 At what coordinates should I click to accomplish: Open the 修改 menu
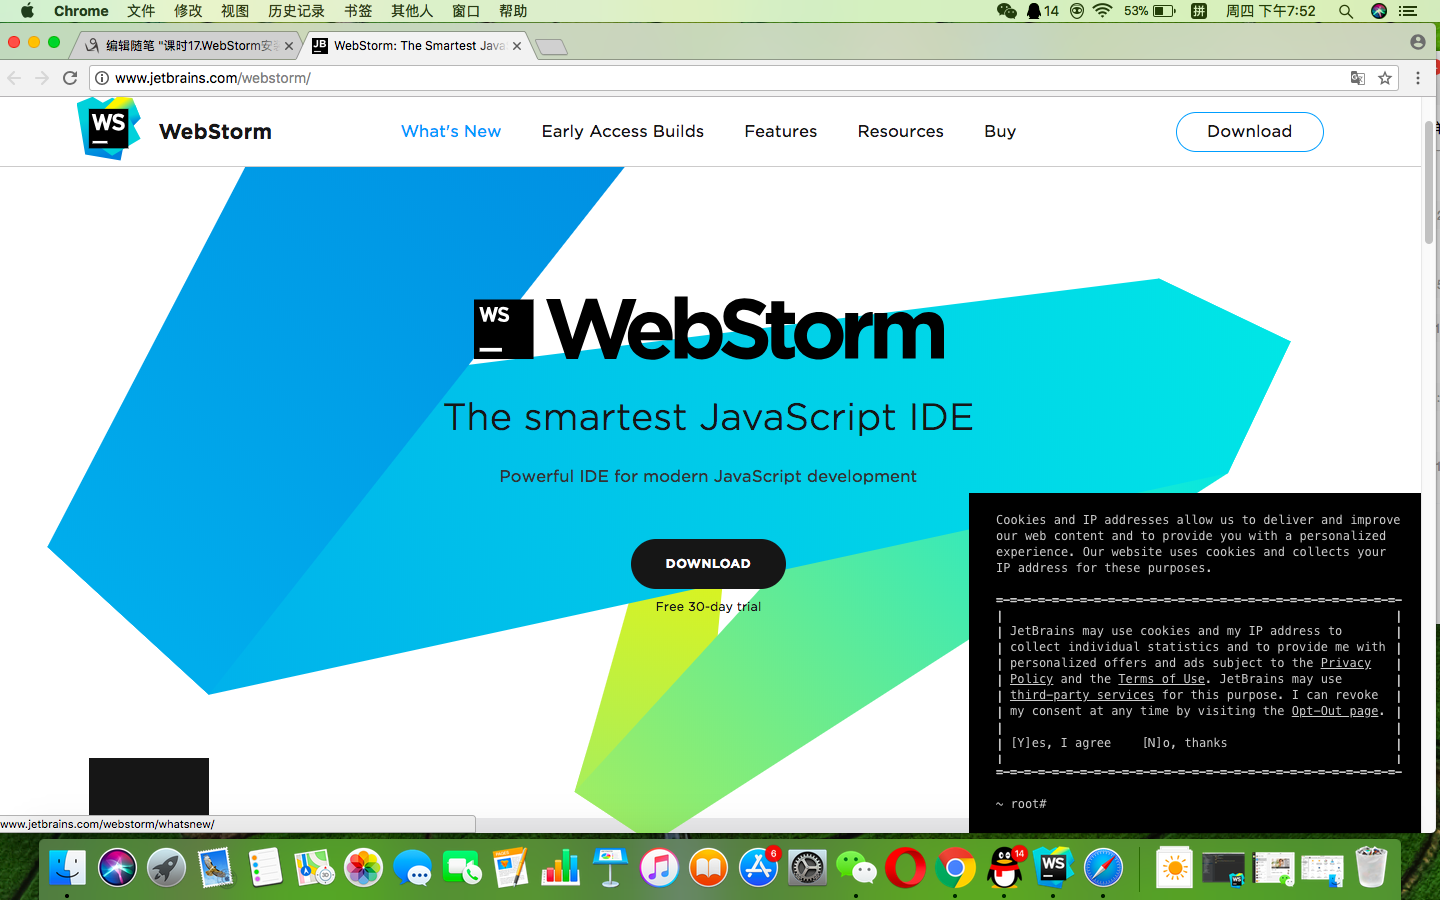coord(188,11)
